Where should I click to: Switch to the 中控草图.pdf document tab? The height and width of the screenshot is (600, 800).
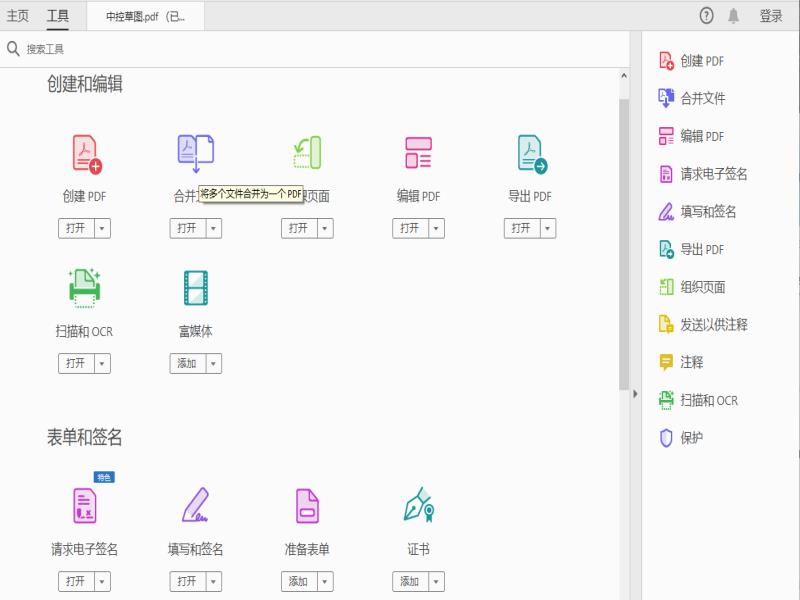click(144, 16)
